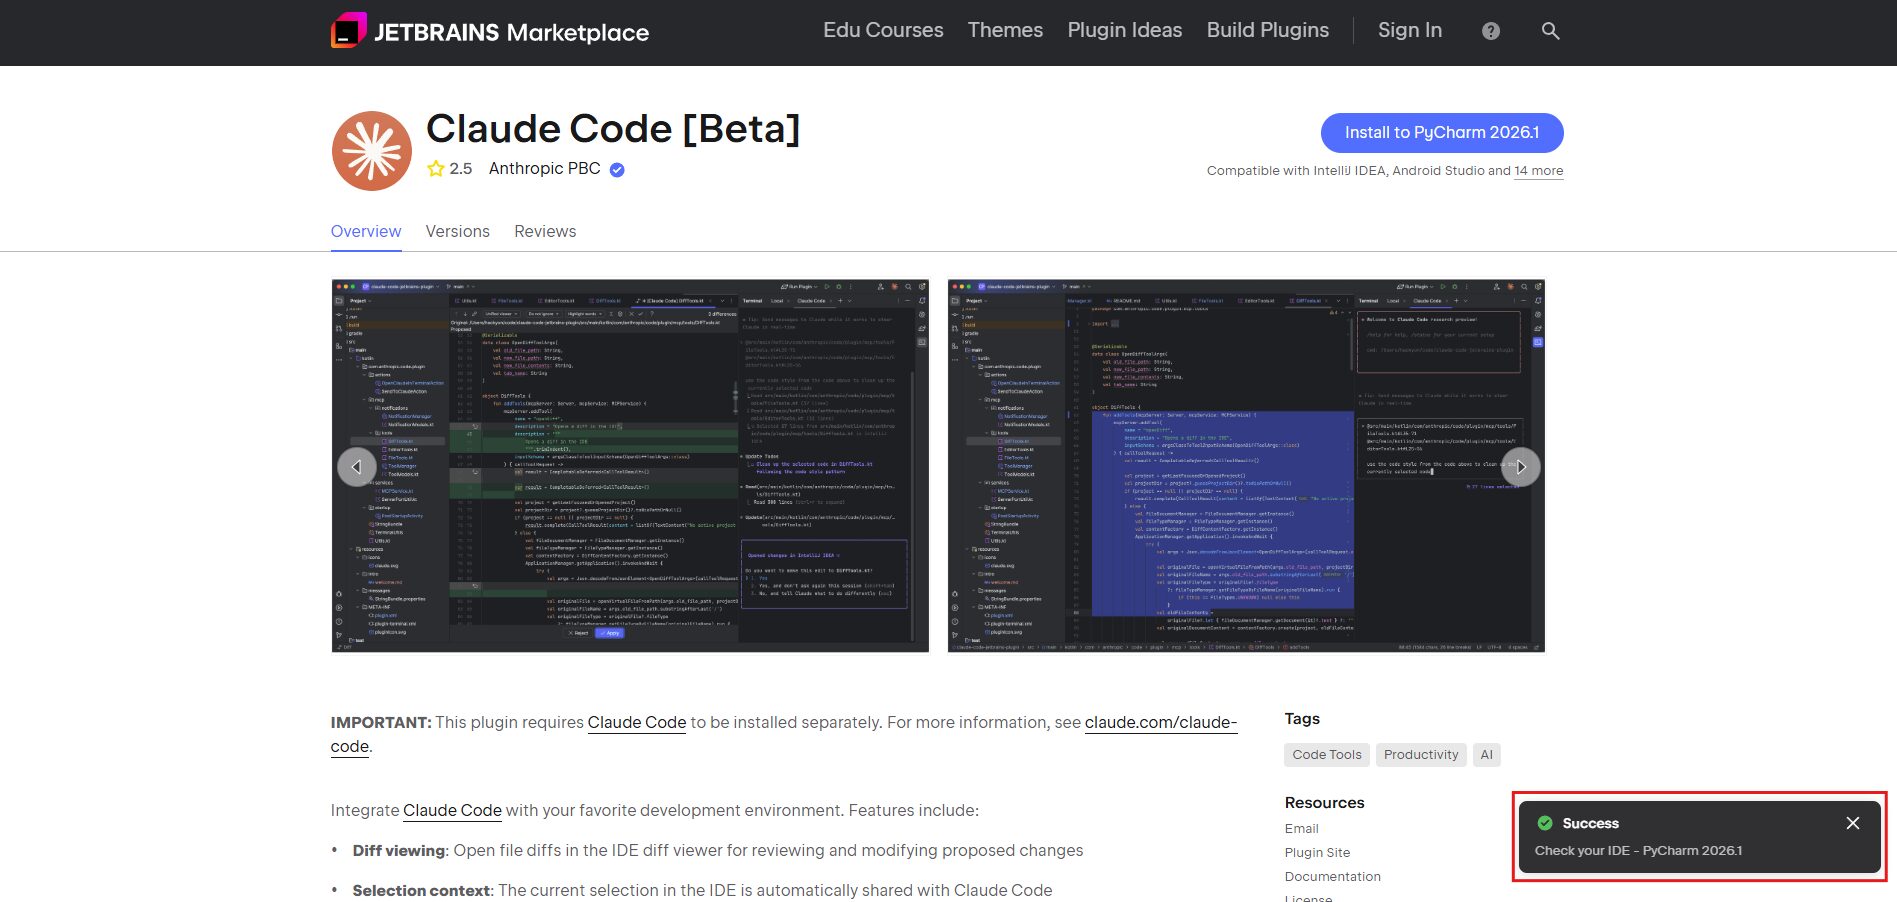The width and height of the screenshot is (1897, 902).
Task: Open the Reviews tab
Action: (545, 231)
